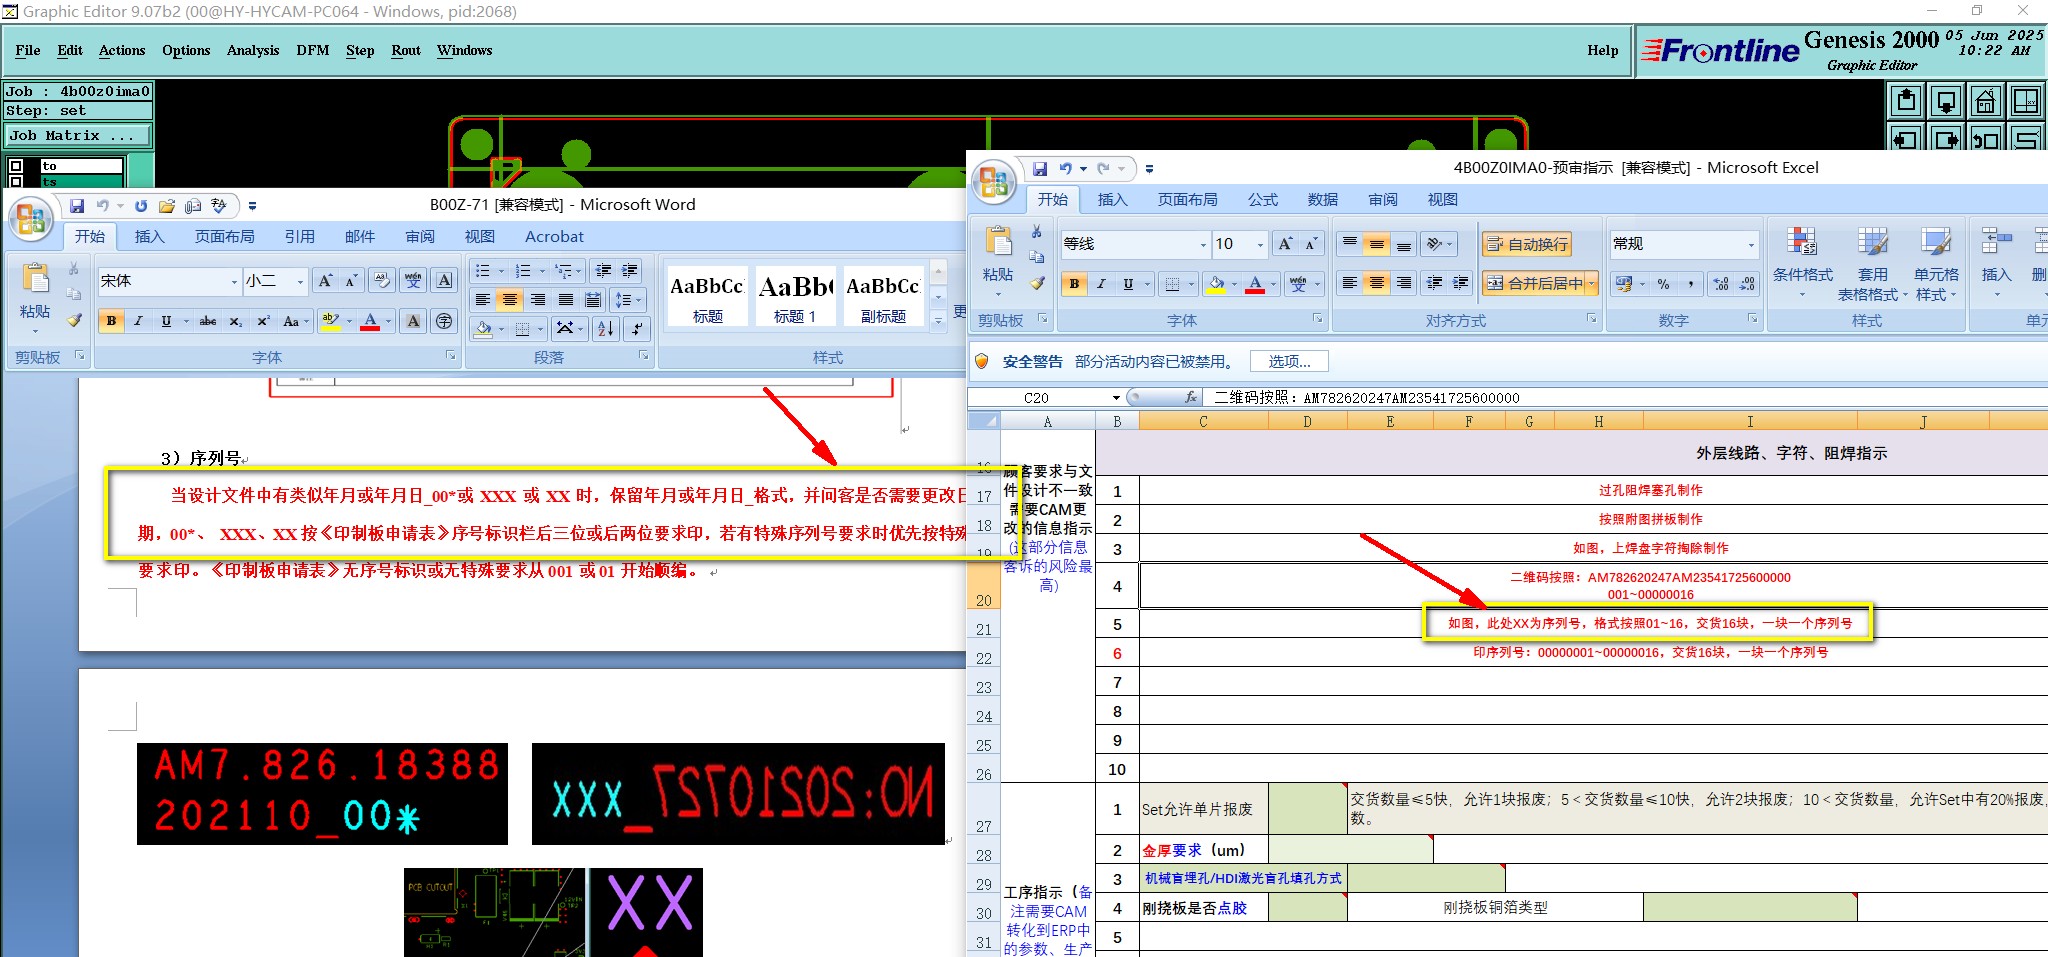
Task: Open Excel number format dropdown 常规
Action: coord(1751,244)
